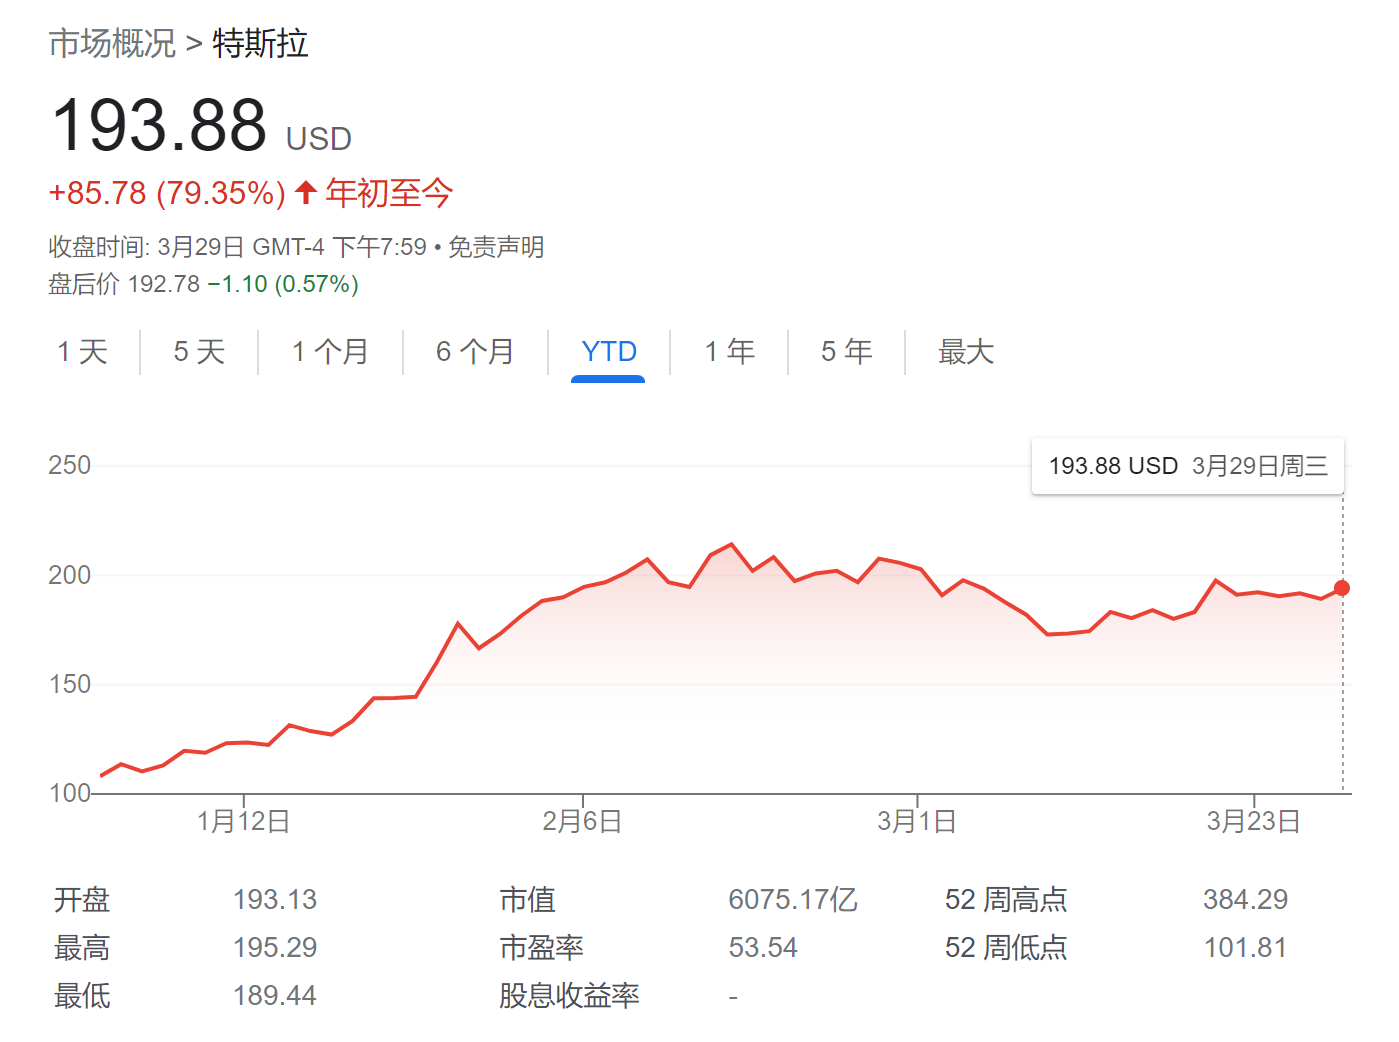Show the 1 个月 chart range

[330, 352]
